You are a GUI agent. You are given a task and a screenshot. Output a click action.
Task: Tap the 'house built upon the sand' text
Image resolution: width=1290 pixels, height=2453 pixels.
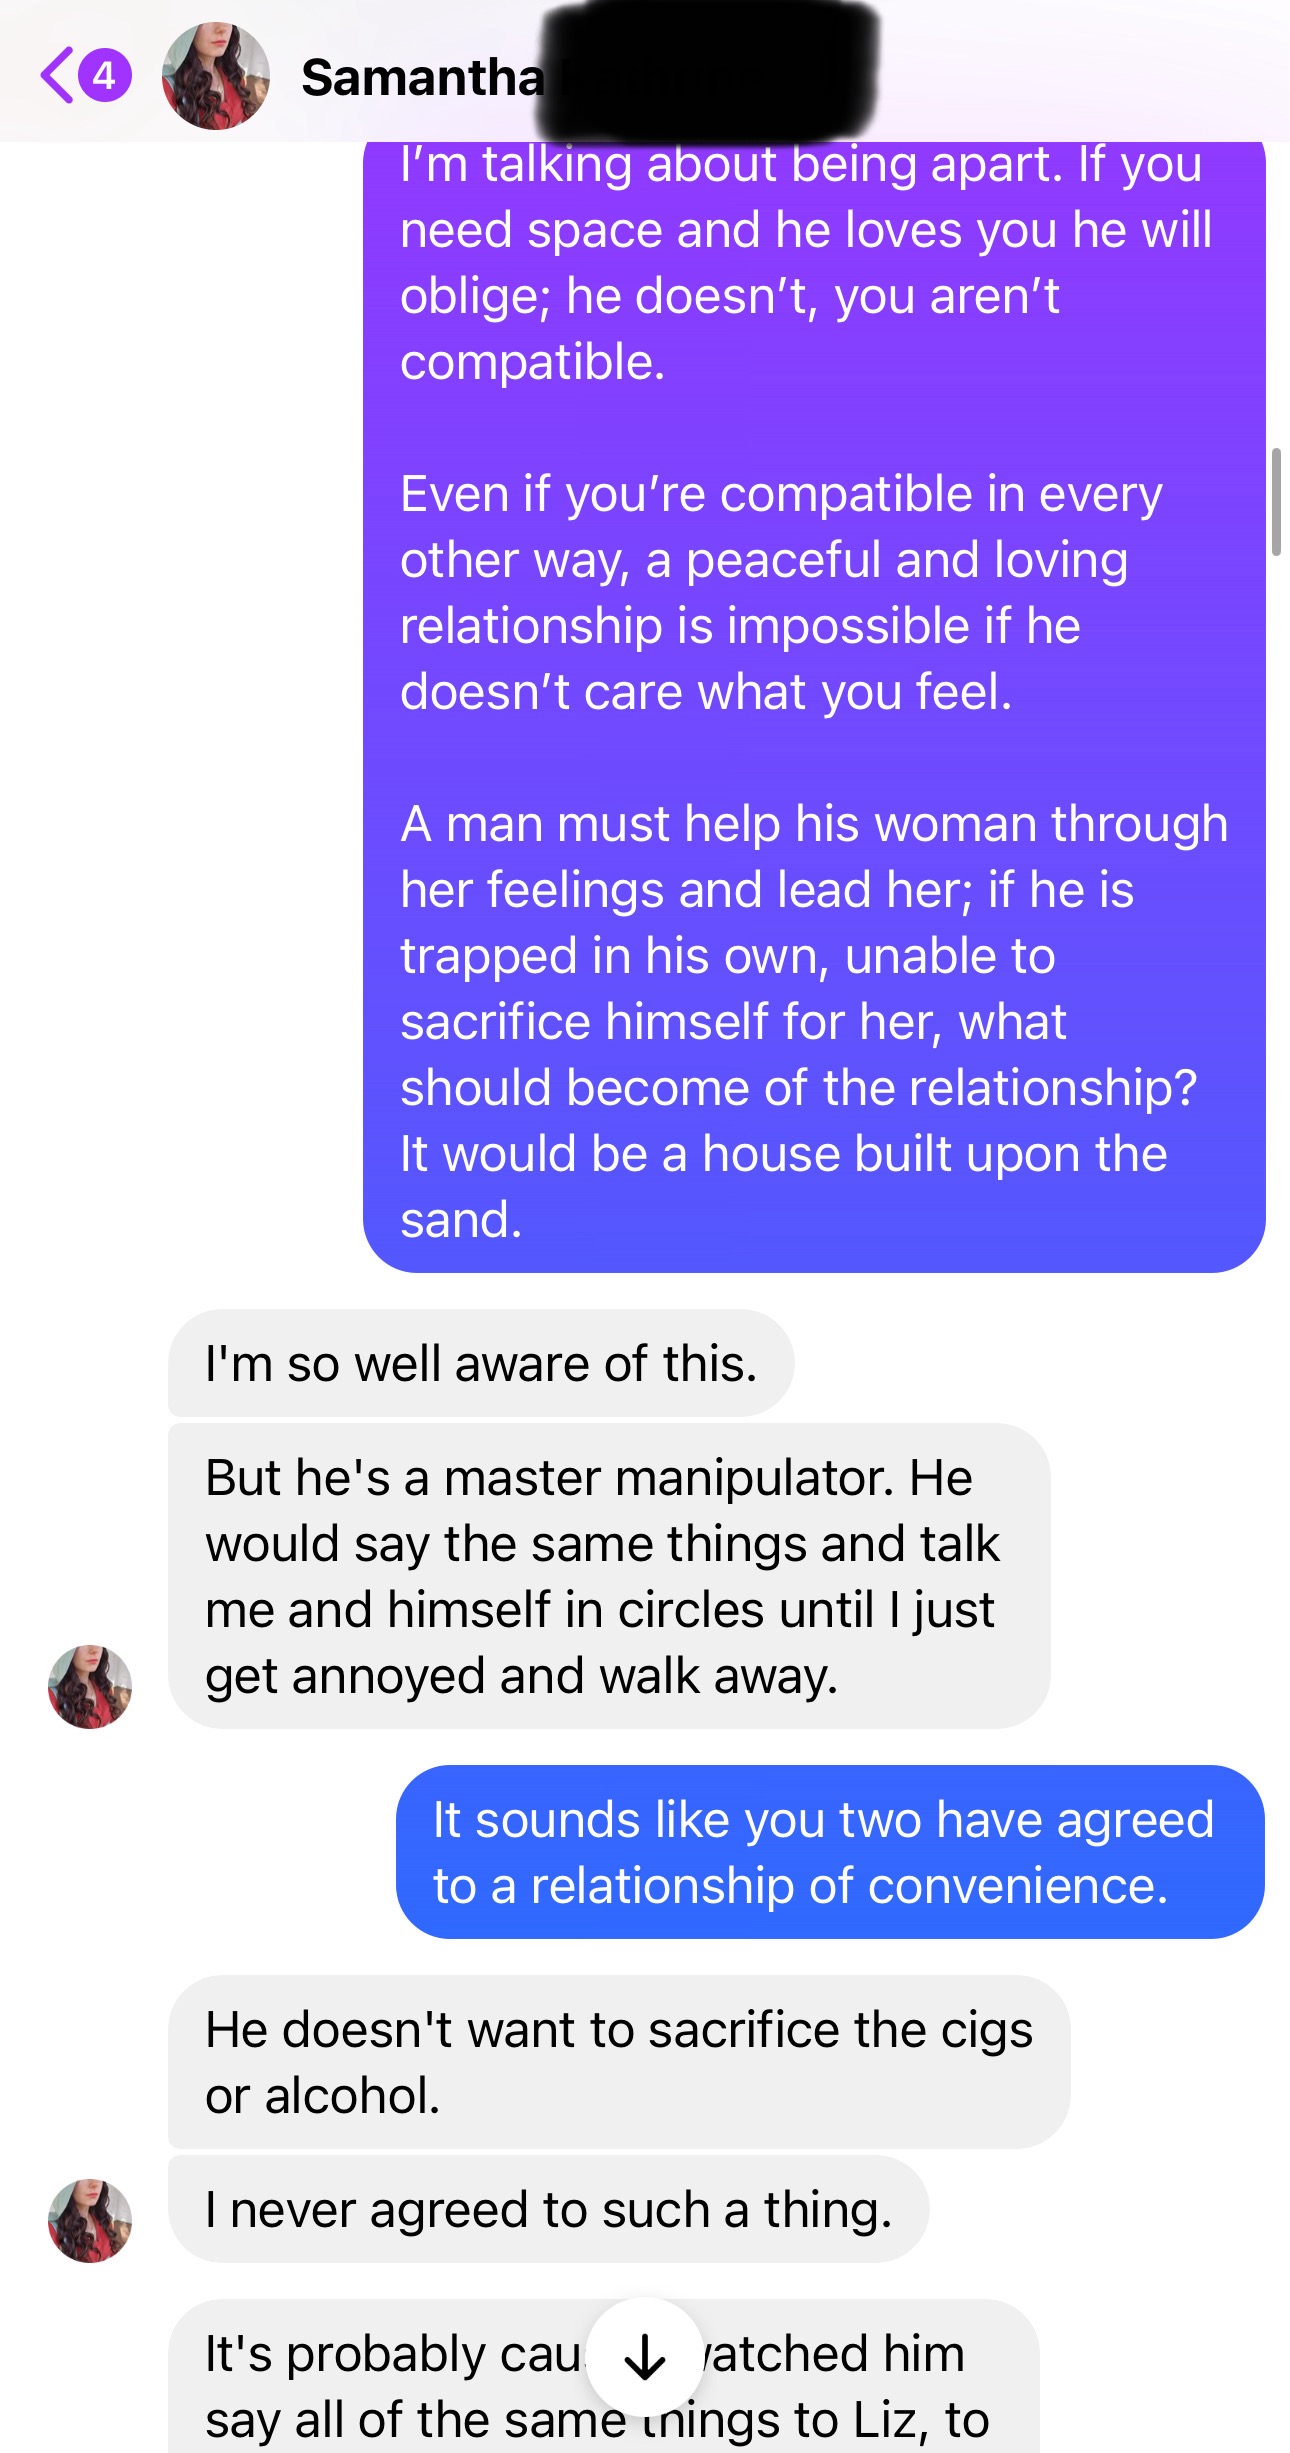tap(784, 1186)
